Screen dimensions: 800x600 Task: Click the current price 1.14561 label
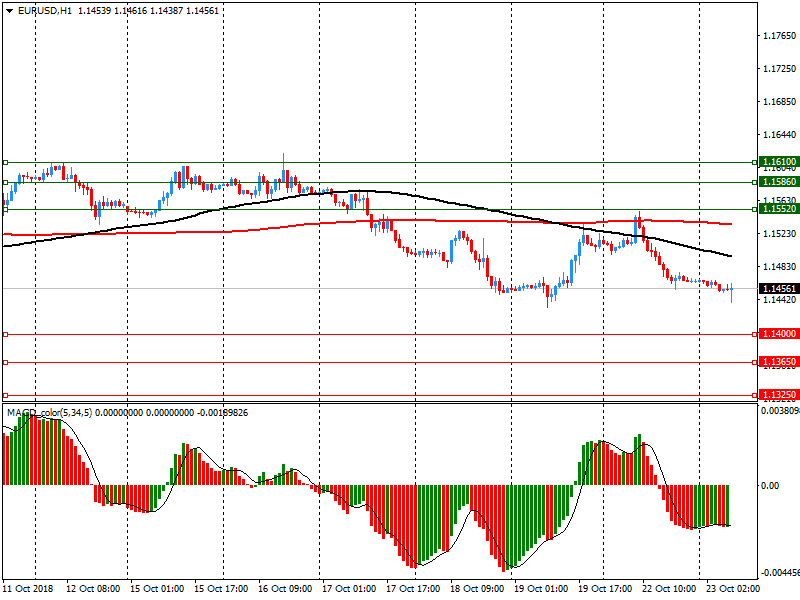click(x=778, y=288)
